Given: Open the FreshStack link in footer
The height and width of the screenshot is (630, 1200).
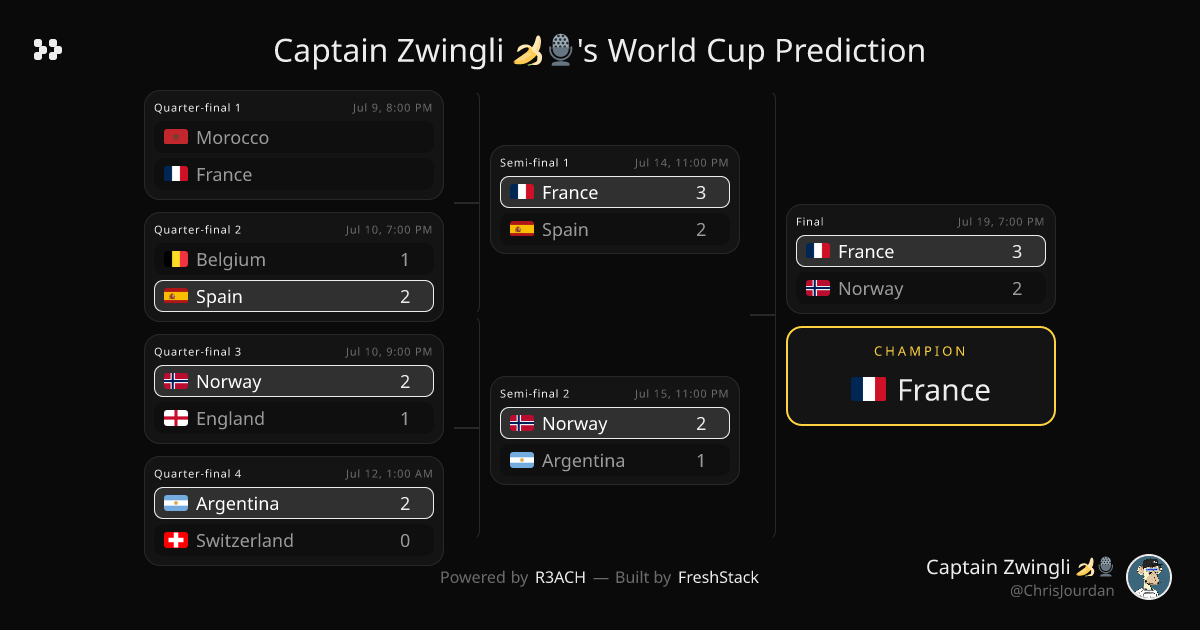Looking at the screenshot, I should click(718, 577).
